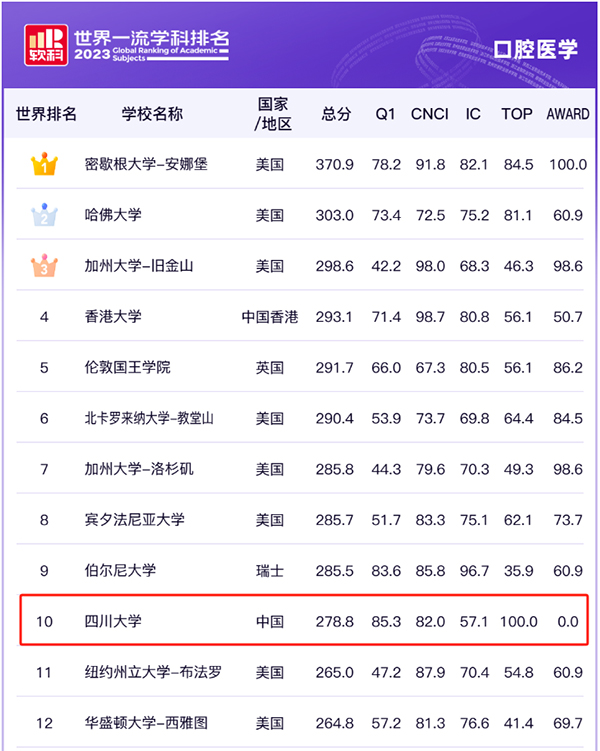Select the 伯尔尼大学 row name

pyautogui.click(x=120, y=571)
